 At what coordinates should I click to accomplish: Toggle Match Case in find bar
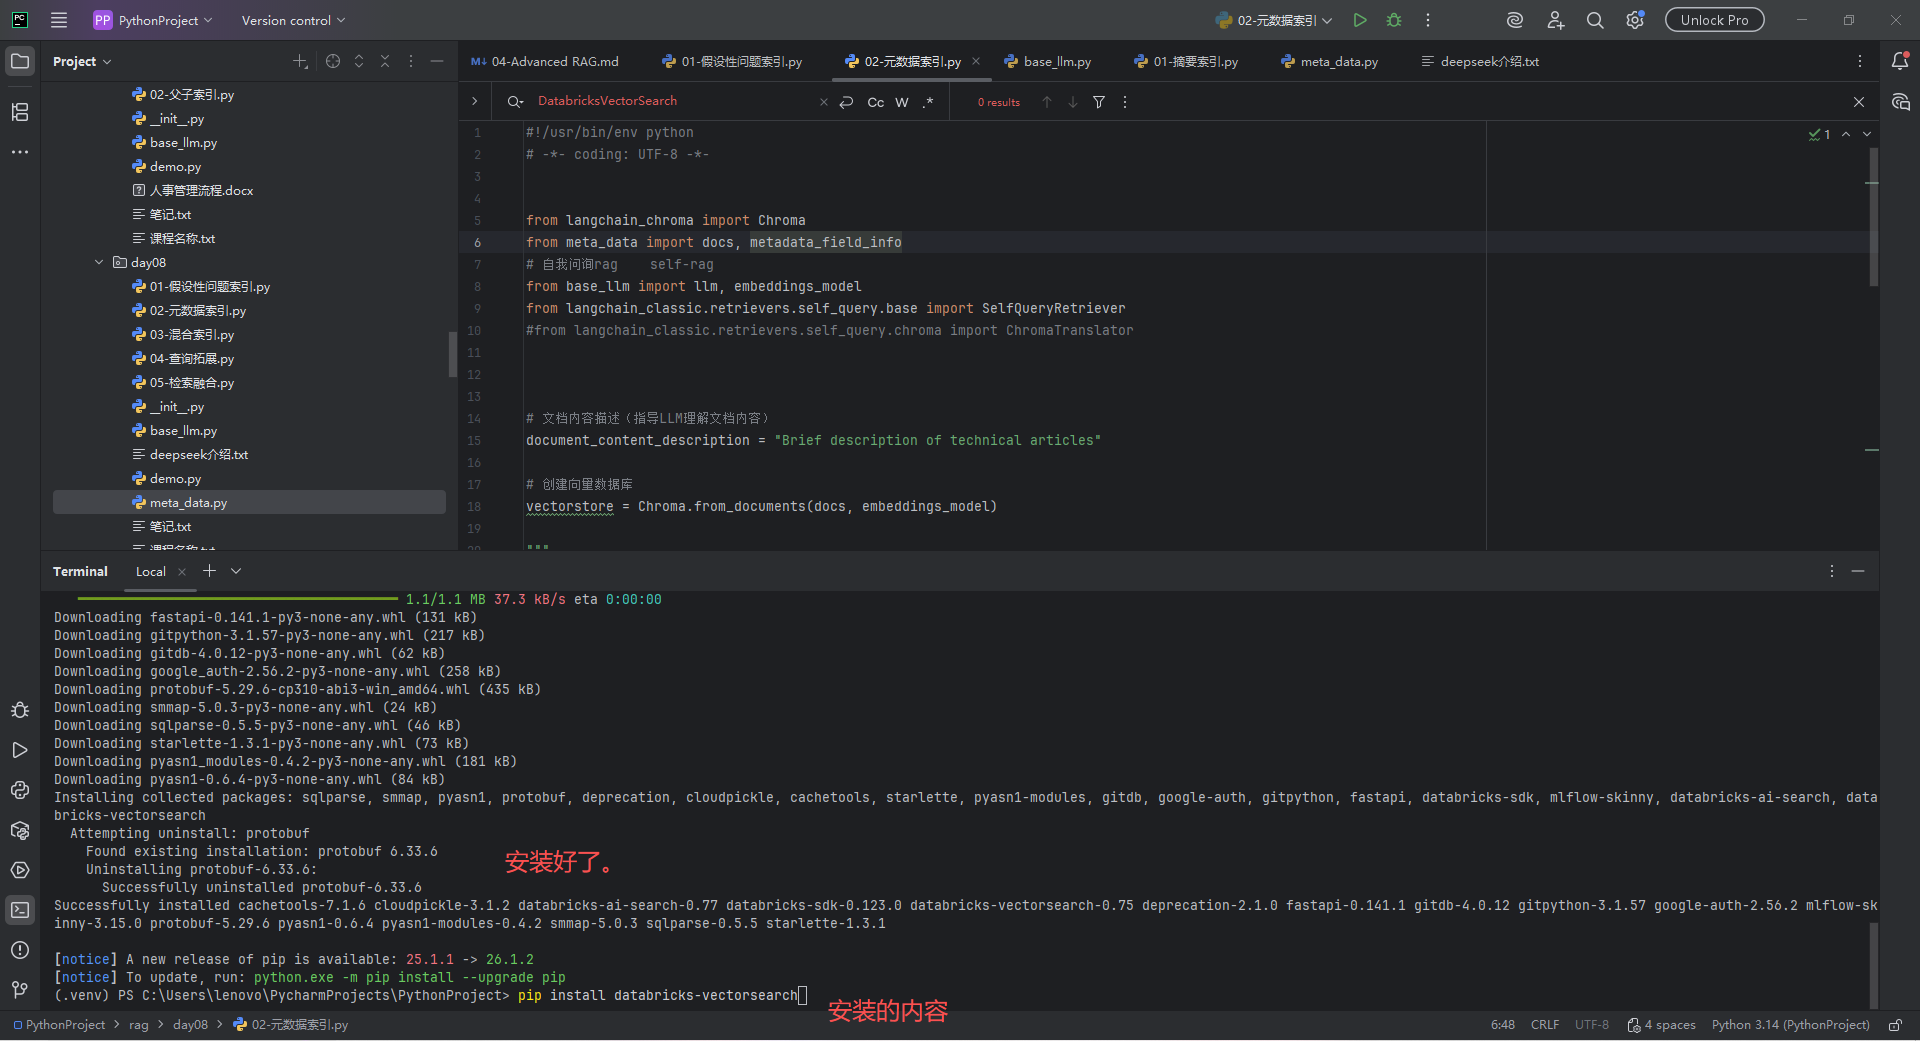876,102
